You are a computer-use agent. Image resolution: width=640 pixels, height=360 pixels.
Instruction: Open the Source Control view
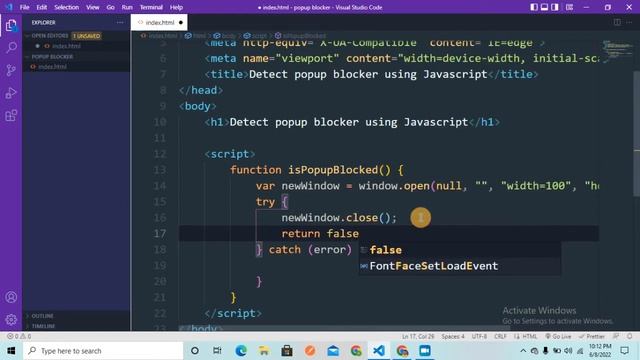11,70
